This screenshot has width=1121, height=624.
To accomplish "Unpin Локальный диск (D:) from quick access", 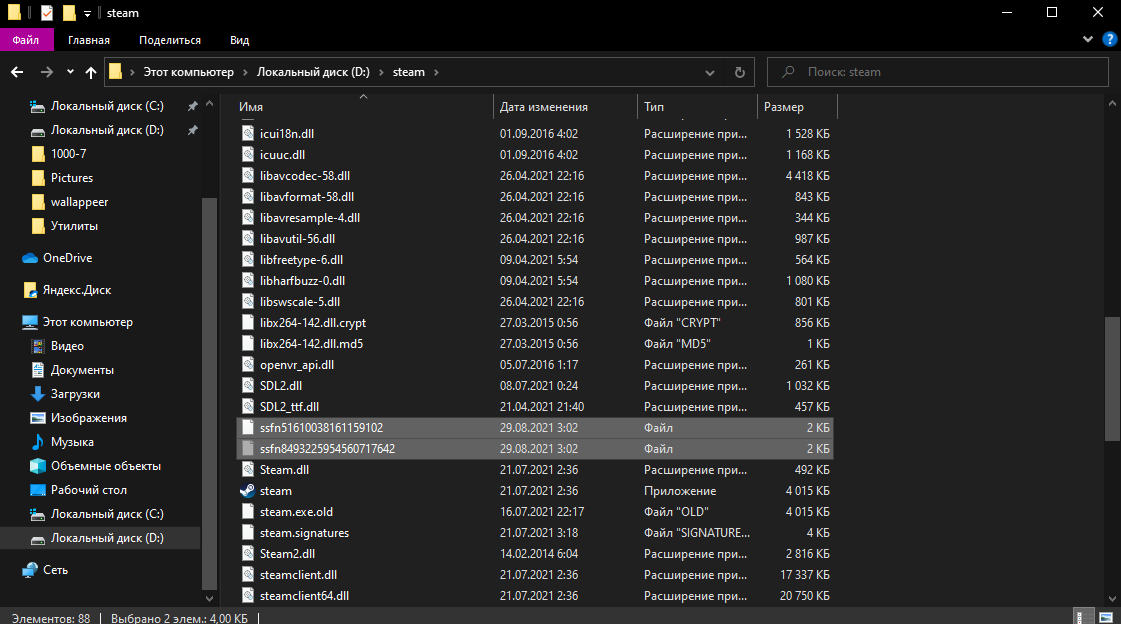I will coord(192,130).
